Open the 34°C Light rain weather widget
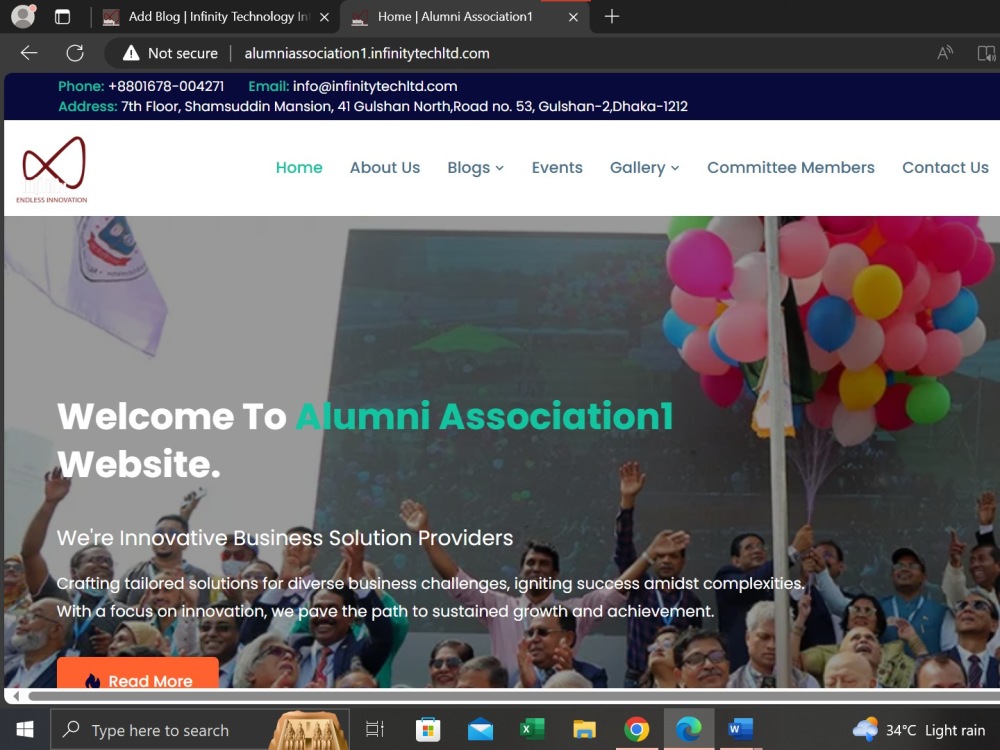Viewport: 1000px width, 750px height. [x=919, y=730]
